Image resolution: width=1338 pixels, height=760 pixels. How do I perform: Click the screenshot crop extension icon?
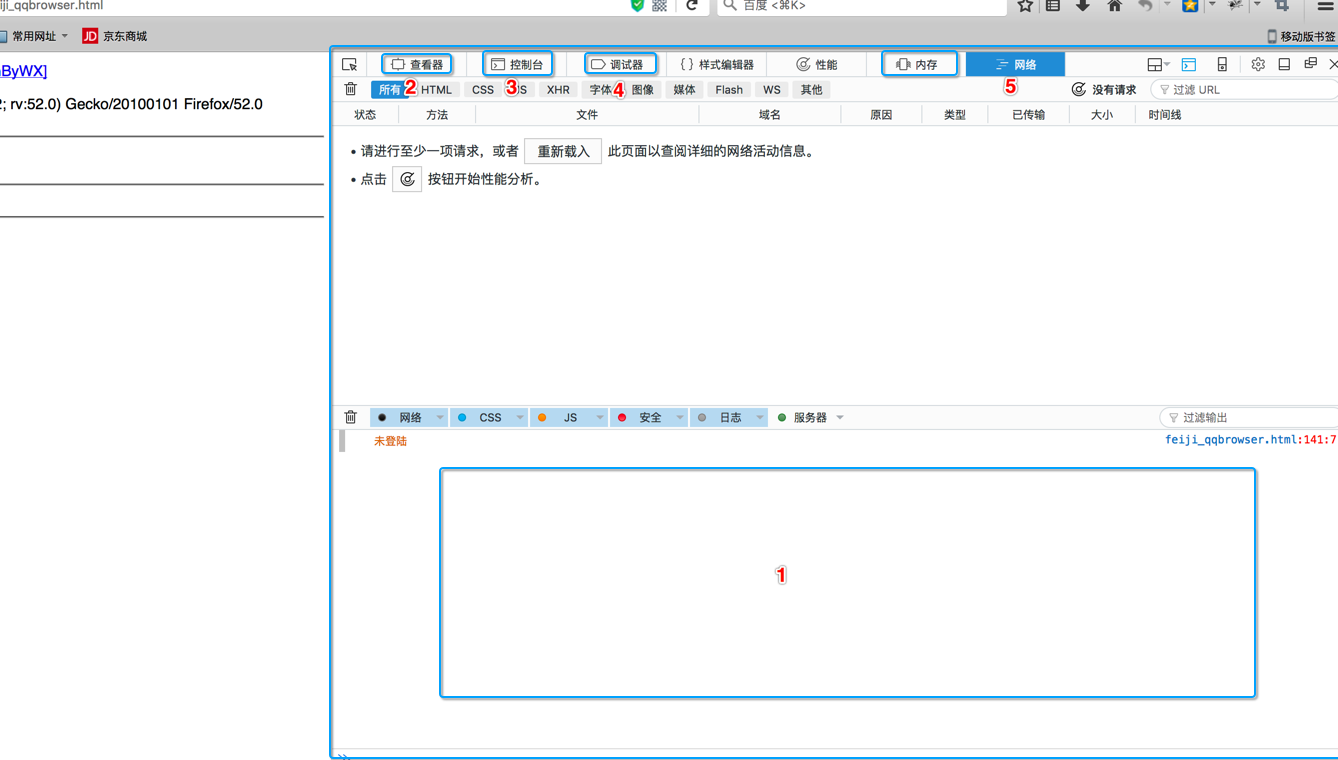[x=1282, y=6]
